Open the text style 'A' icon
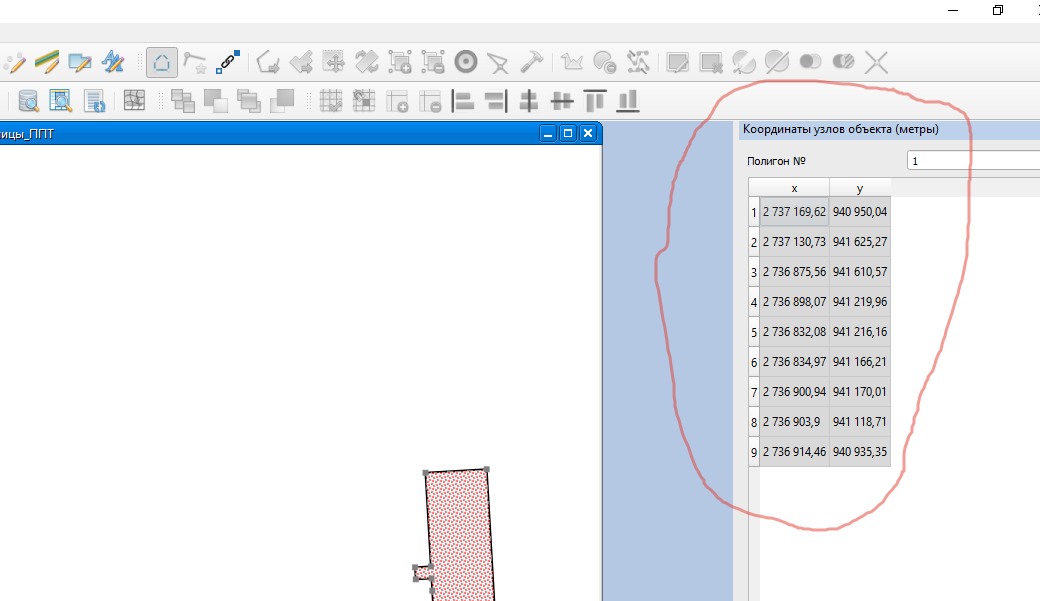1040x601 pixels. (x=112, y=63)
